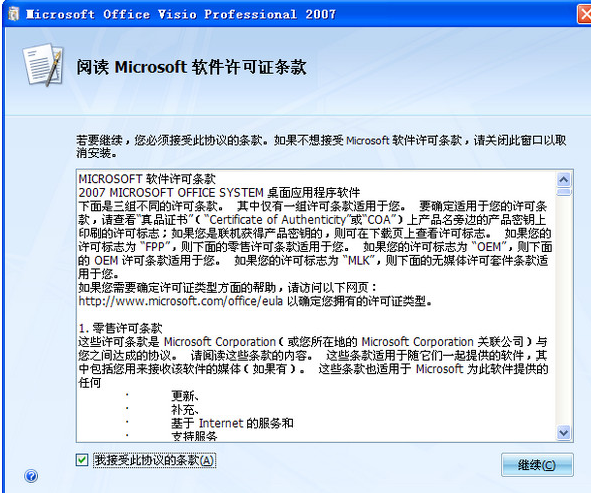Close the Visio setup window
Image resolution: width=591 pixels, height=493 pixels.
pos(584,14)
